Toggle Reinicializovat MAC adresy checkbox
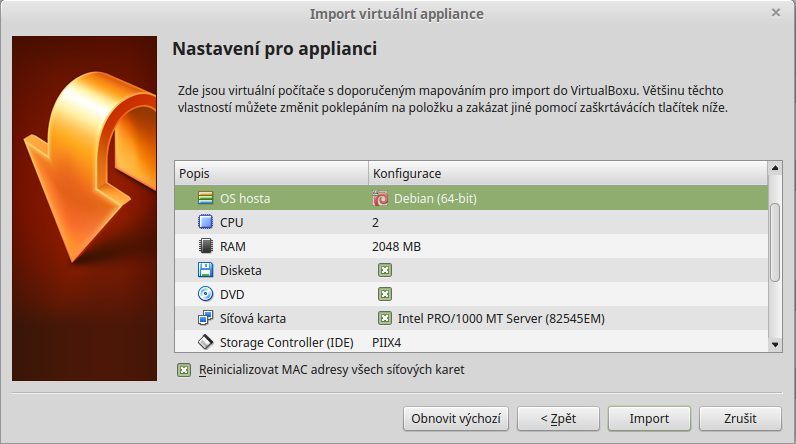Image resolution: width=796 pixels, height=444 pixels. pyautogui.click(x=184, y=370)
